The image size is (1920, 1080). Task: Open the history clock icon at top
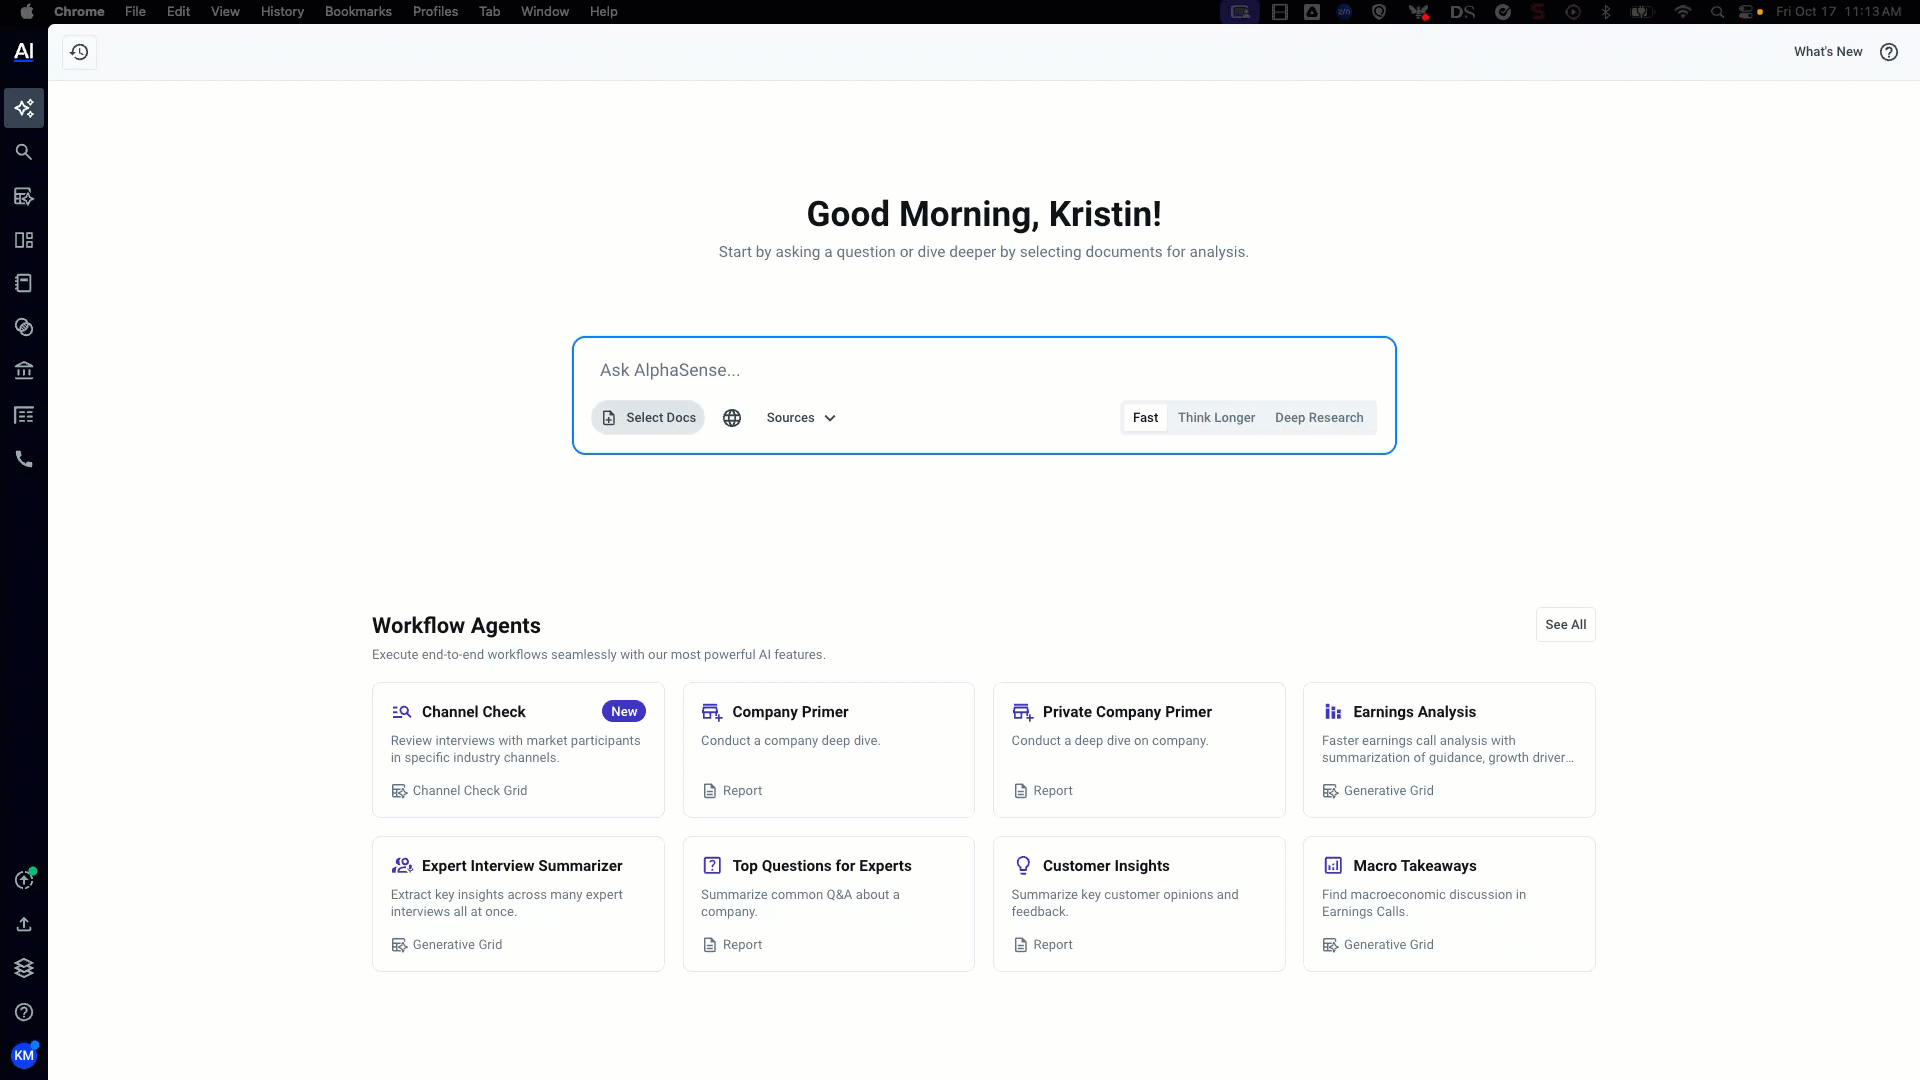click(79, 52)
